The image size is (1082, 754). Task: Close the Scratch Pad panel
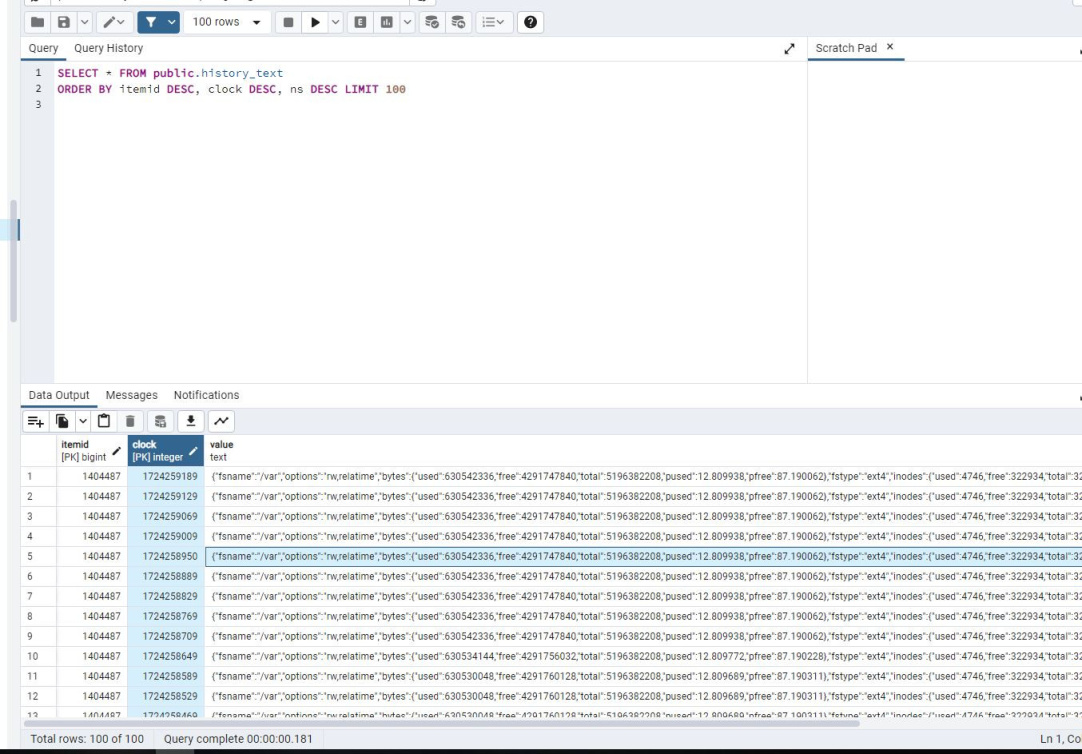tap(890, 48)
